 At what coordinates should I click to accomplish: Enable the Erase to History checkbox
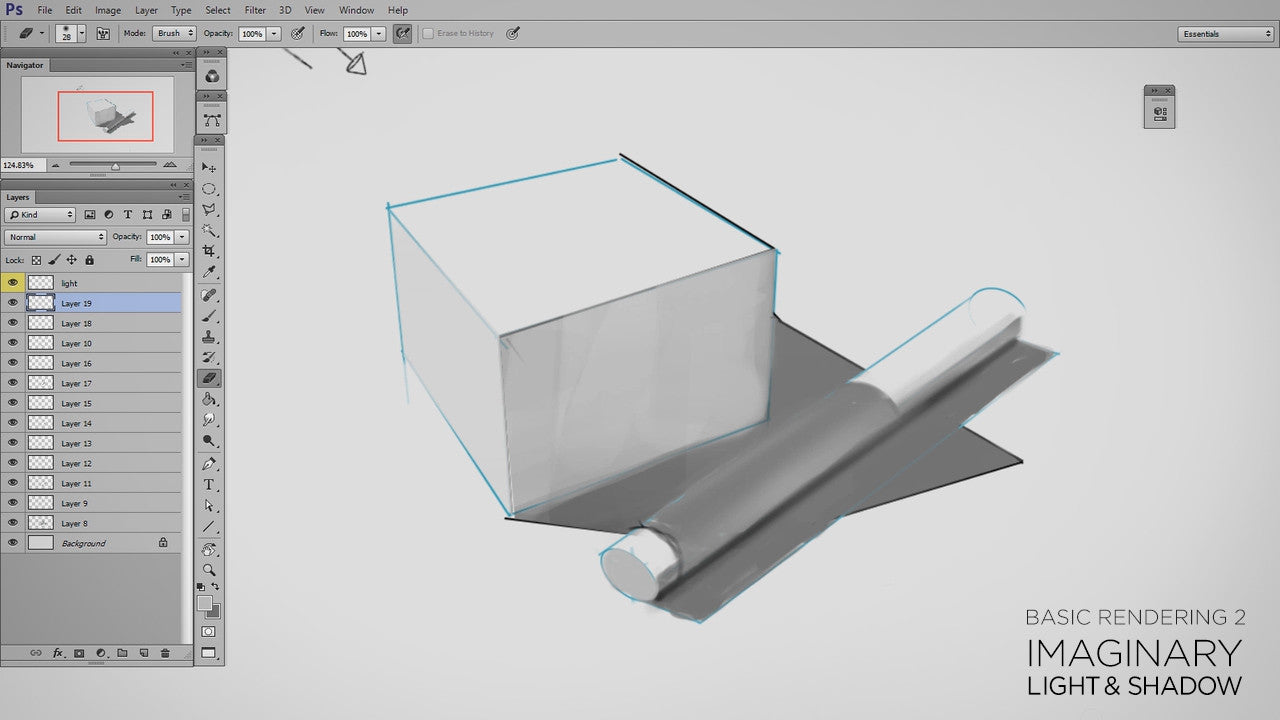pos(428,33)
